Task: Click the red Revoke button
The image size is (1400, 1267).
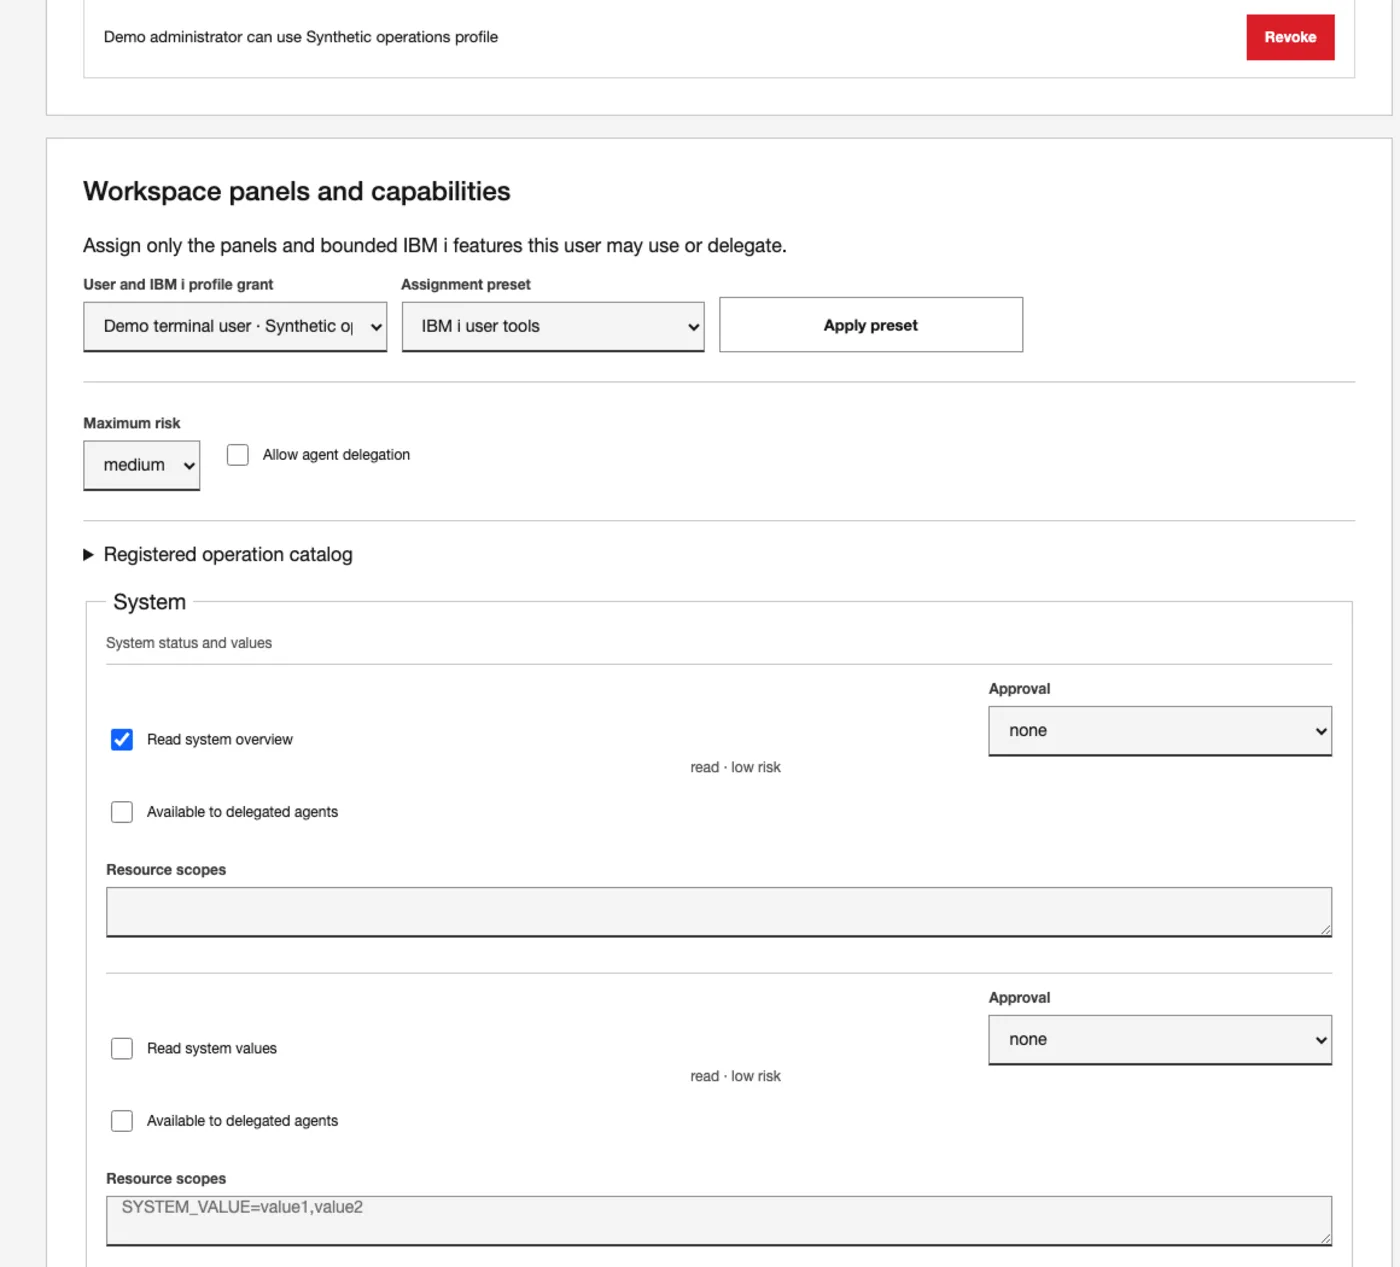Action: point(1290,37)
